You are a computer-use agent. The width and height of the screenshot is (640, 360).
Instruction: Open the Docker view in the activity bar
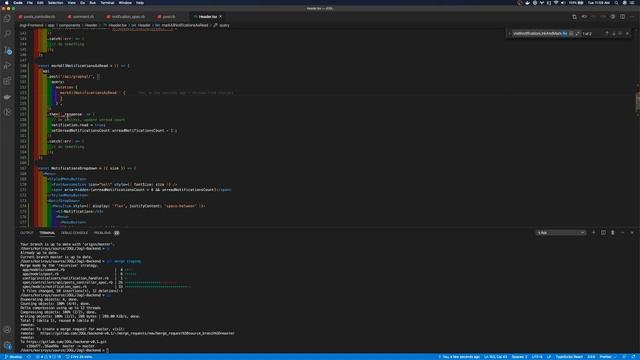pos(7,97)
